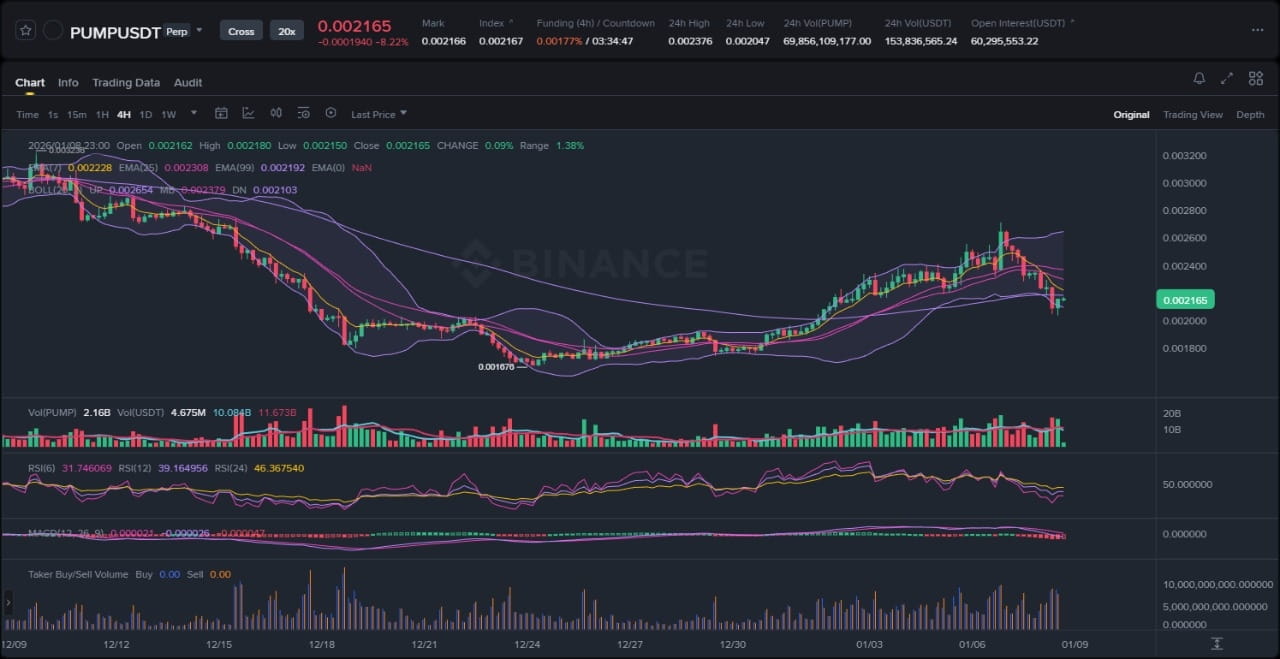Click the 01/06 date on the time axis

tap(973, 645)
